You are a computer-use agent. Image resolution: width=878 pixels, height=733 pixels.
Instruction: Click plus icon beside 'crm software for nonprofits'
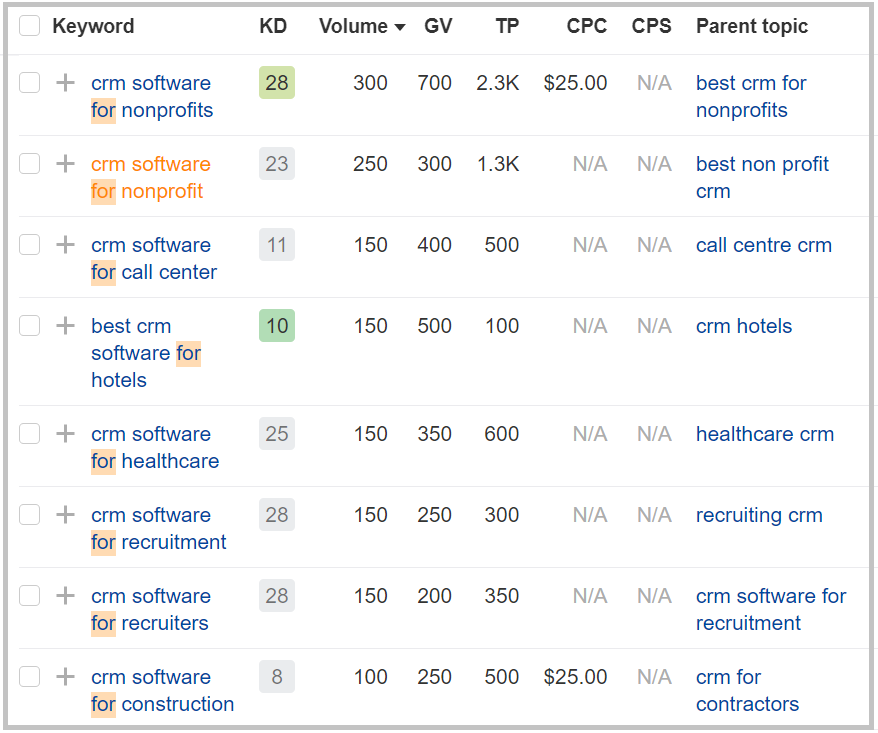(x=65, y=83)
